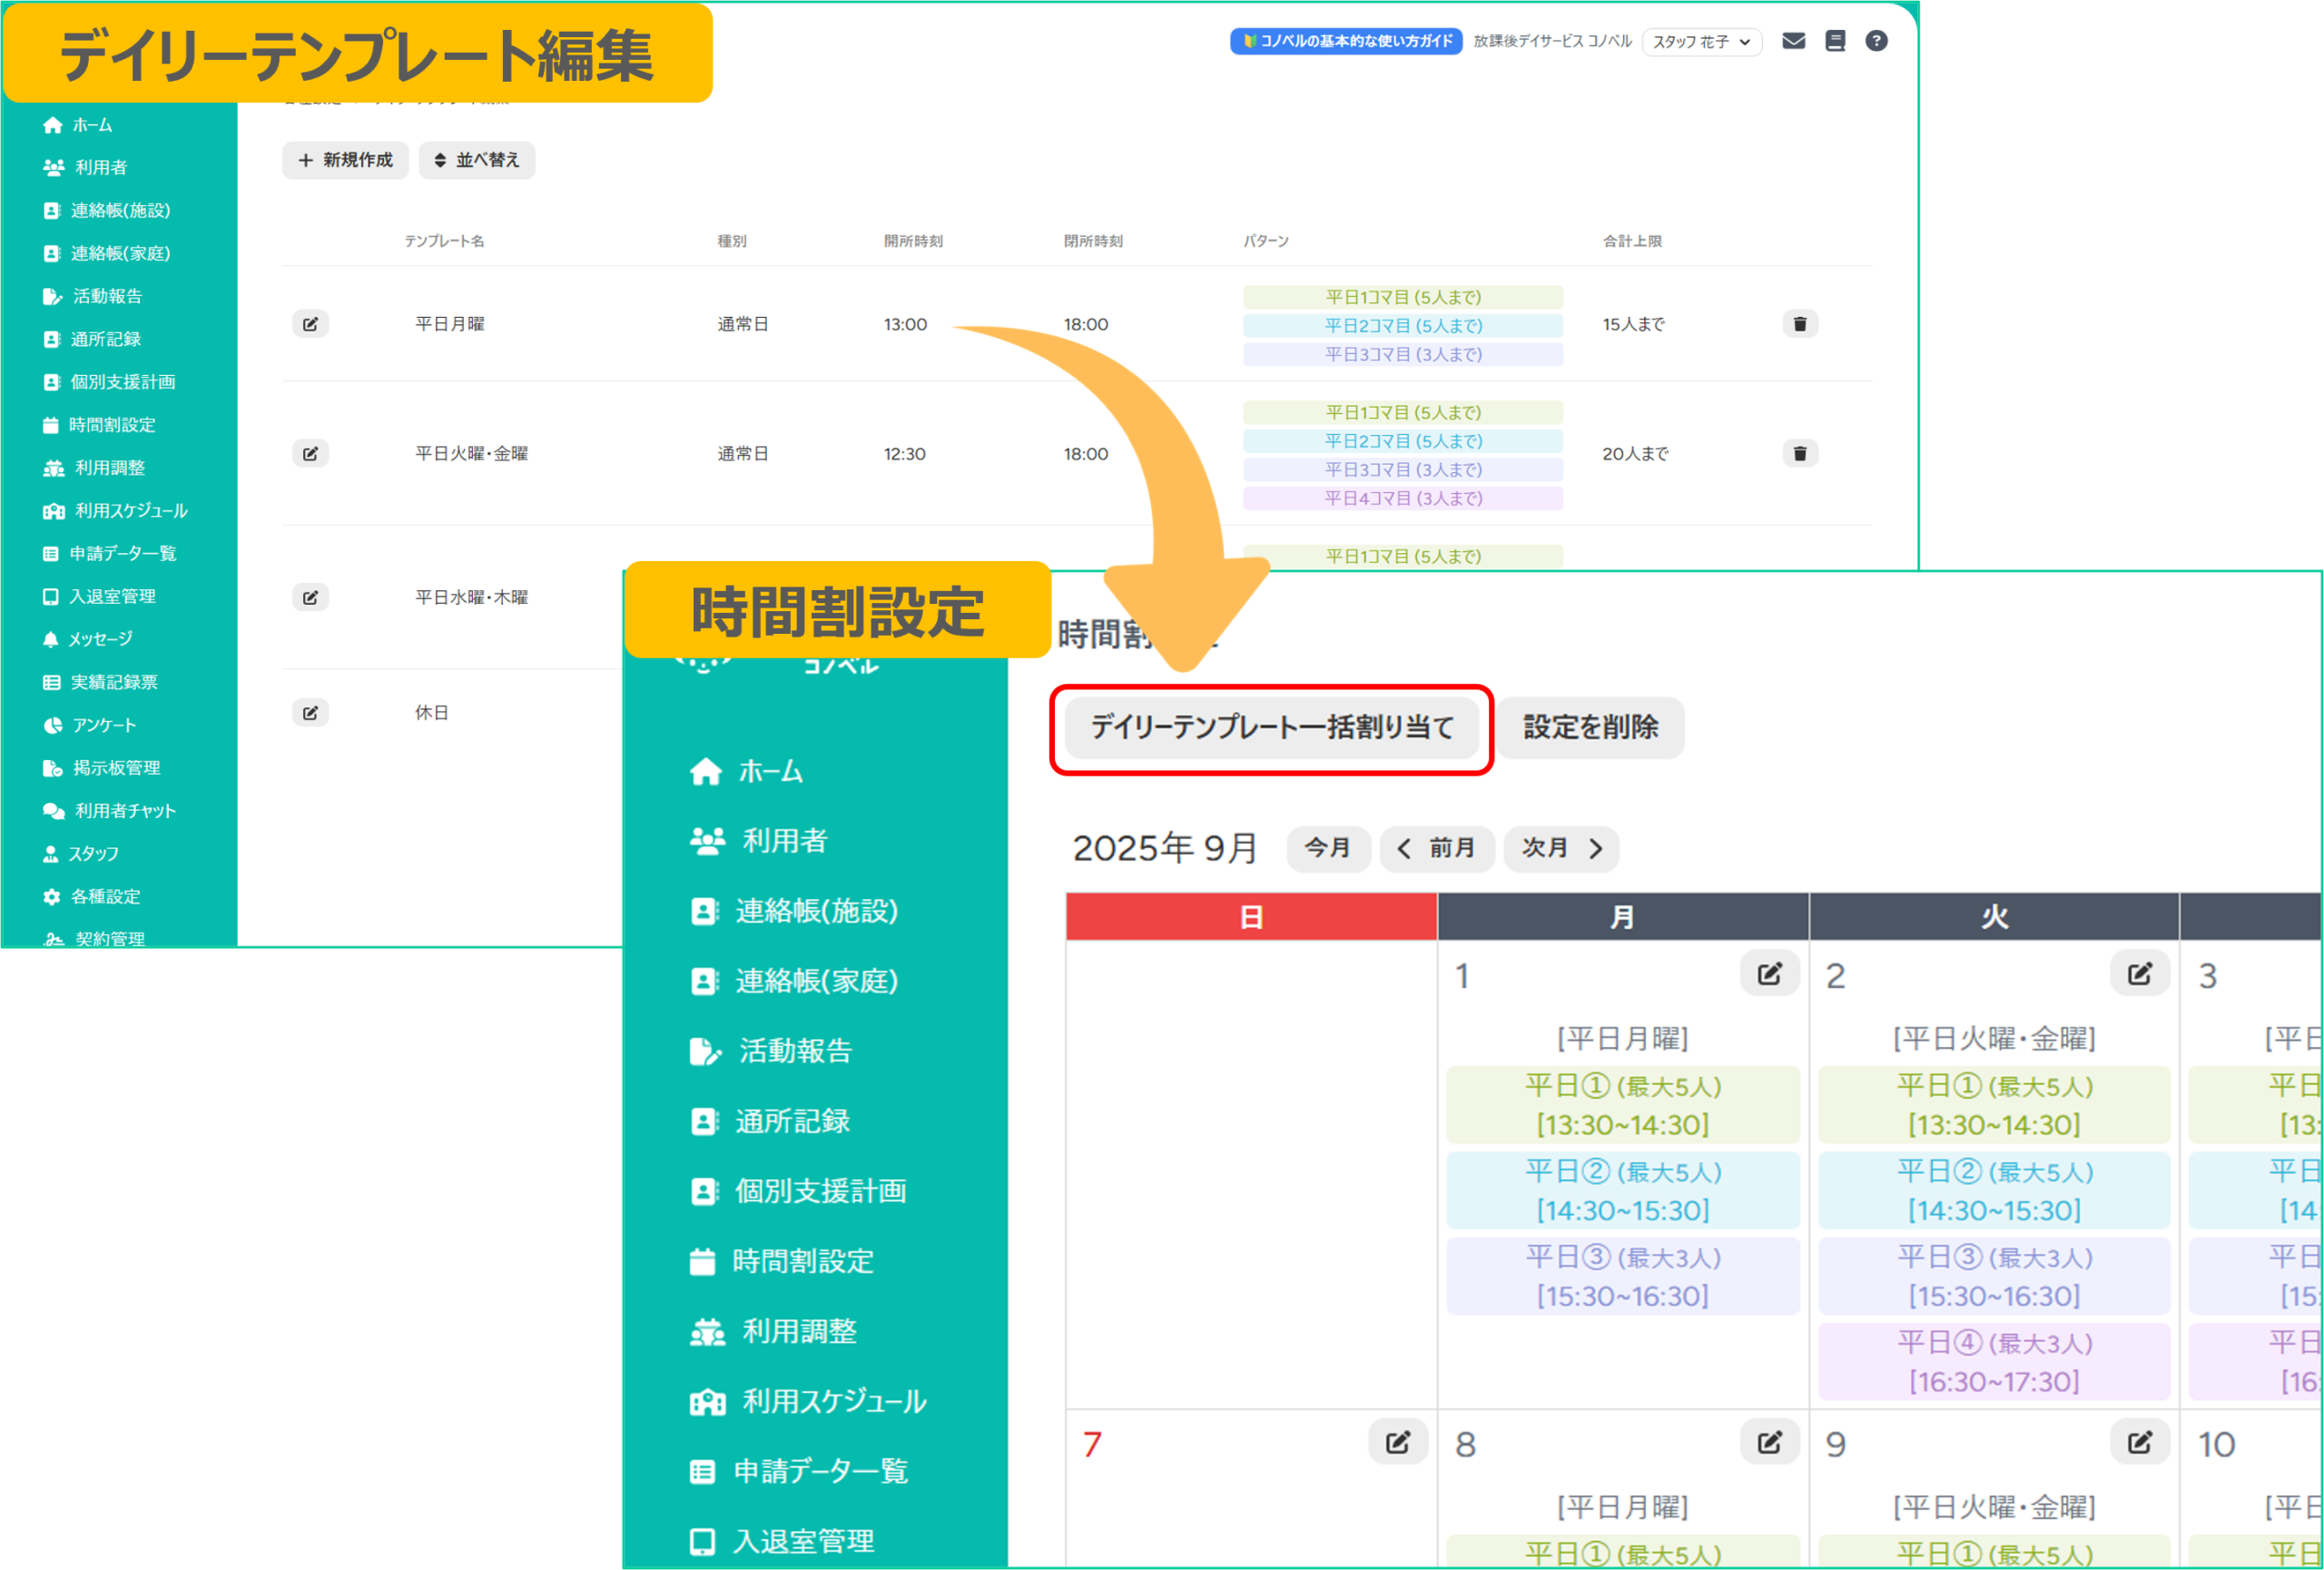Edit the 平日火曜・金曜 template row icon

point(310,454)
